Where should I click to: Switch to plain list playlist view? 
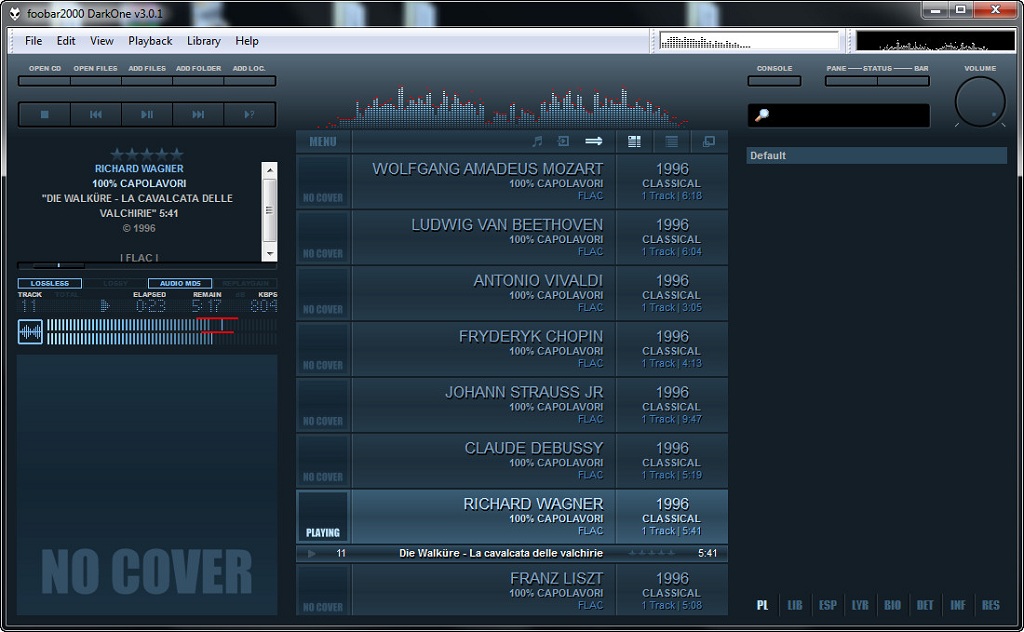pos(671,142)
